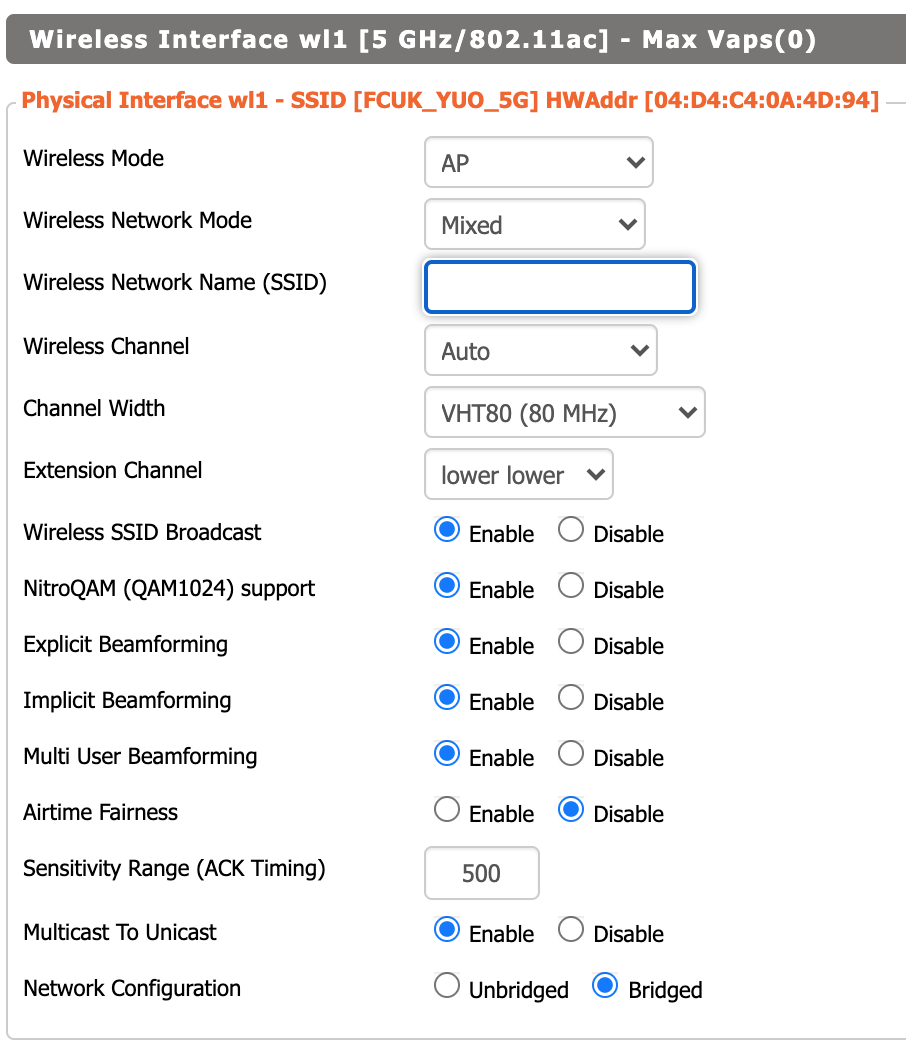Select Enable for Explicit Beamforming

coord(447,643)
